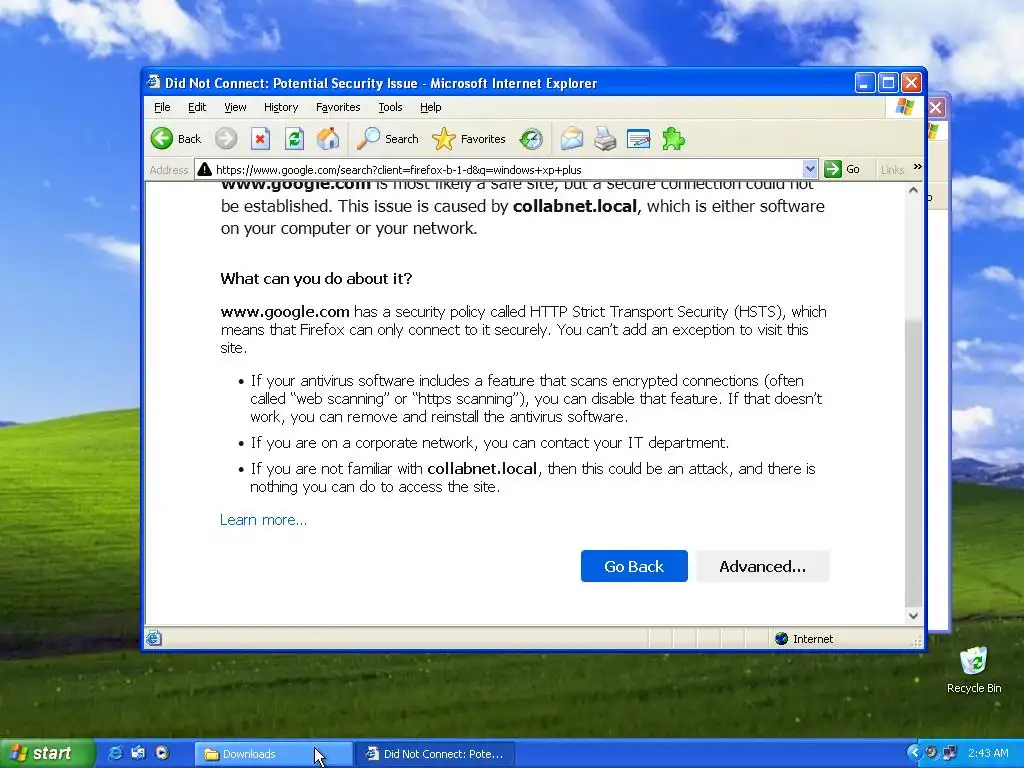Click the greyed Forward arrow button
The image size is (1024, 768).
click(x=226, y=138)
